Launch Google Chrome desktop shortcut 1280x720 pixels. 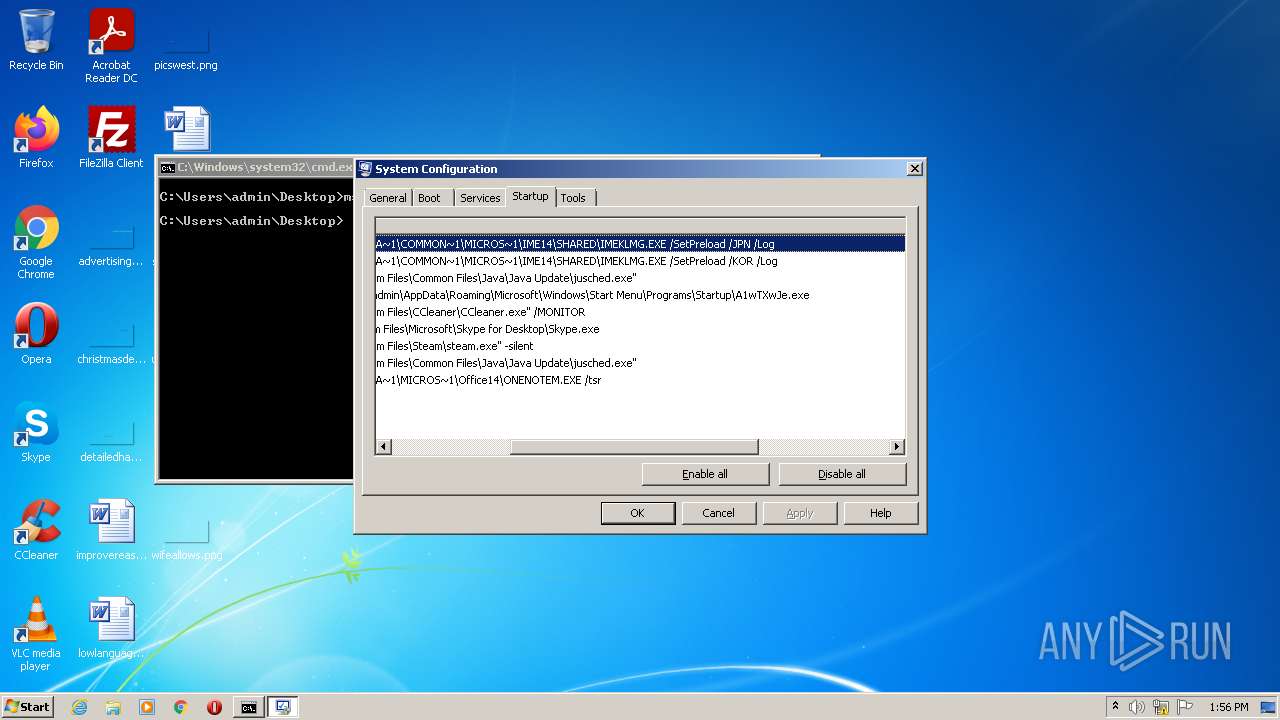click(36, 242)
